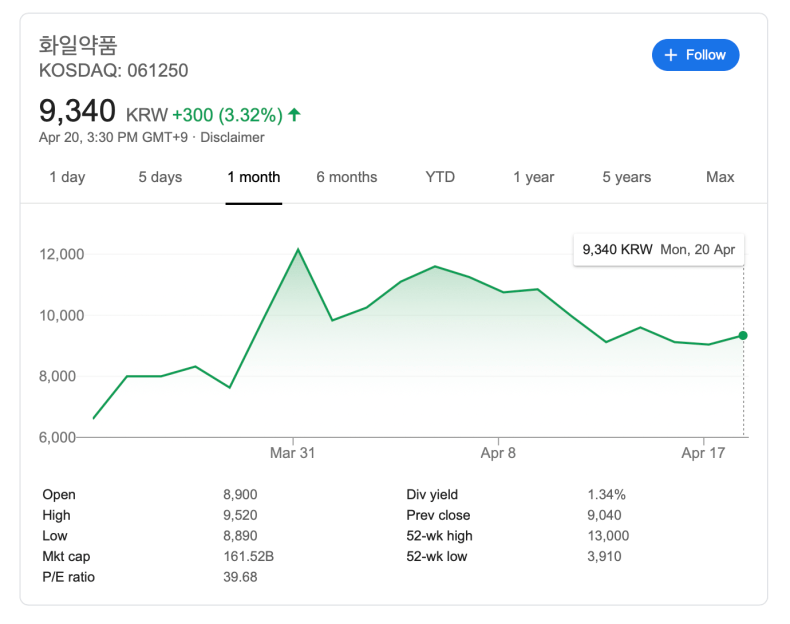The image size is (790, 624).
Task: Click the P/E ratio label
Action: point(69,577)
